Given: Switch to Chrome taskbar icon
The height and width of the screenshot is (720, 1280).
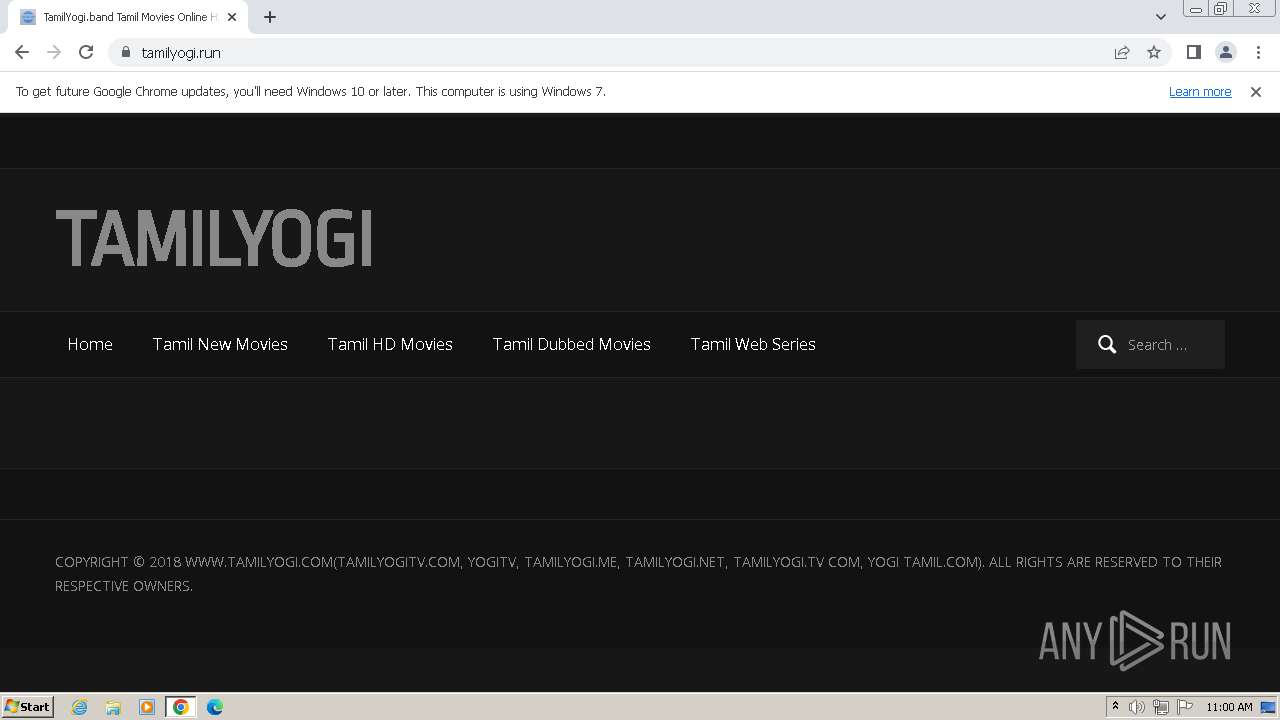Looking at the screenshot, I should pyautogui.click(x=180, y=707).
